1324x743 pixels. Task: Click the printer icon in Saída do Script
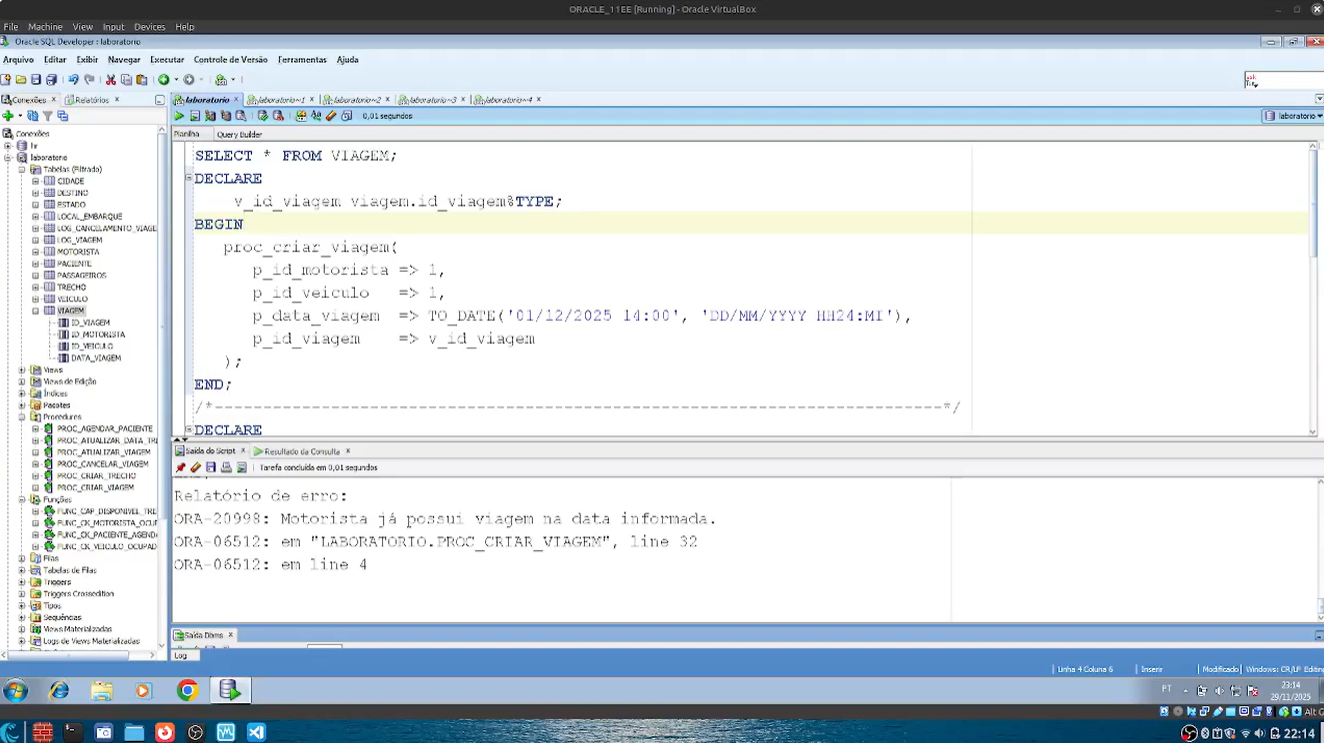pyautogui.click(x=226, y=467)
